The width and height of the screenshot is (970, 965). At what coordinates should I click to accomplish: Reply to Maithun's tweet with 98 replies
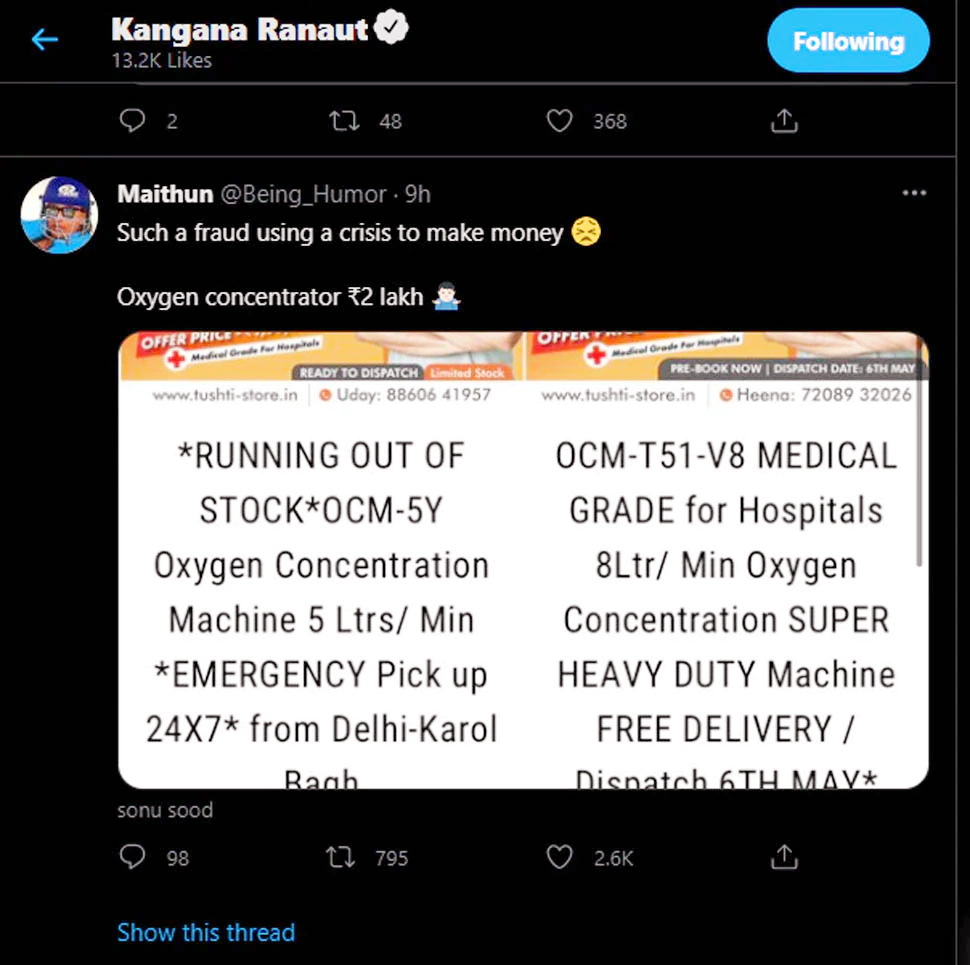pyautogui.click(x=133, y=857)
